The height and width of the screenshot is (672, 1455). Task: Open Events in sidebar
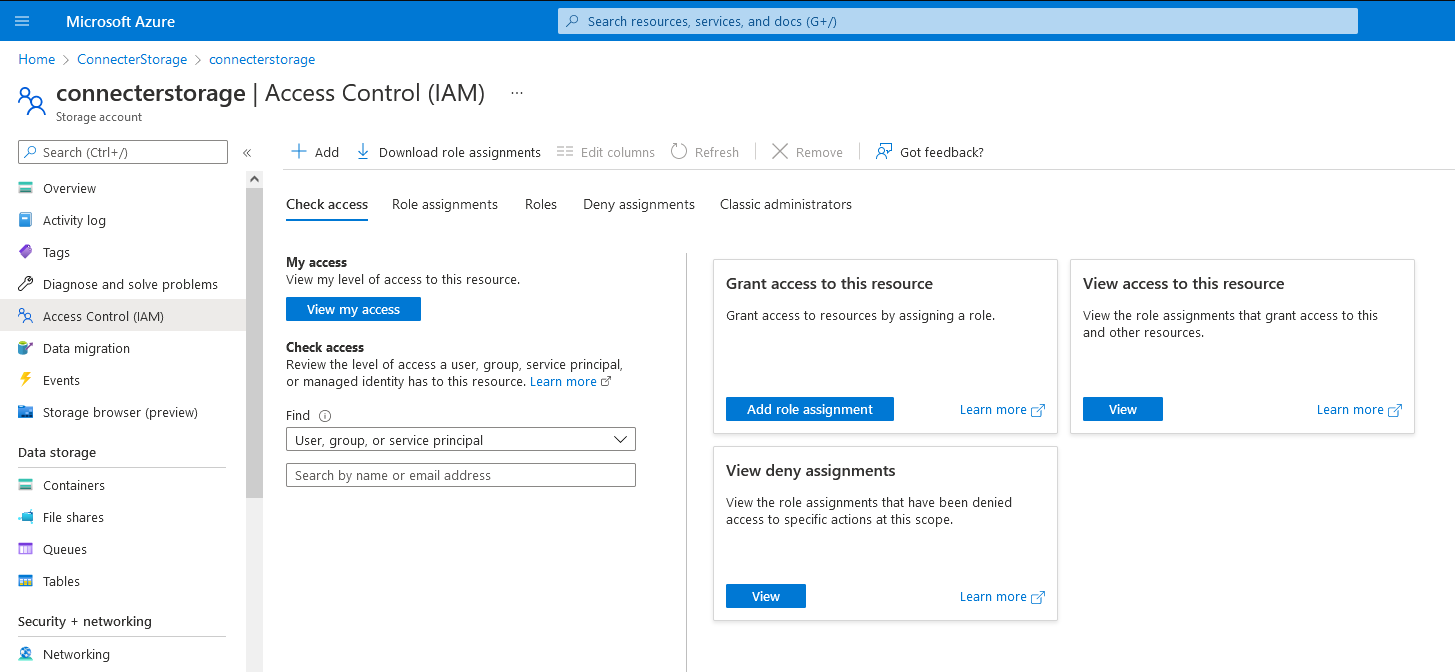[61, 380]
